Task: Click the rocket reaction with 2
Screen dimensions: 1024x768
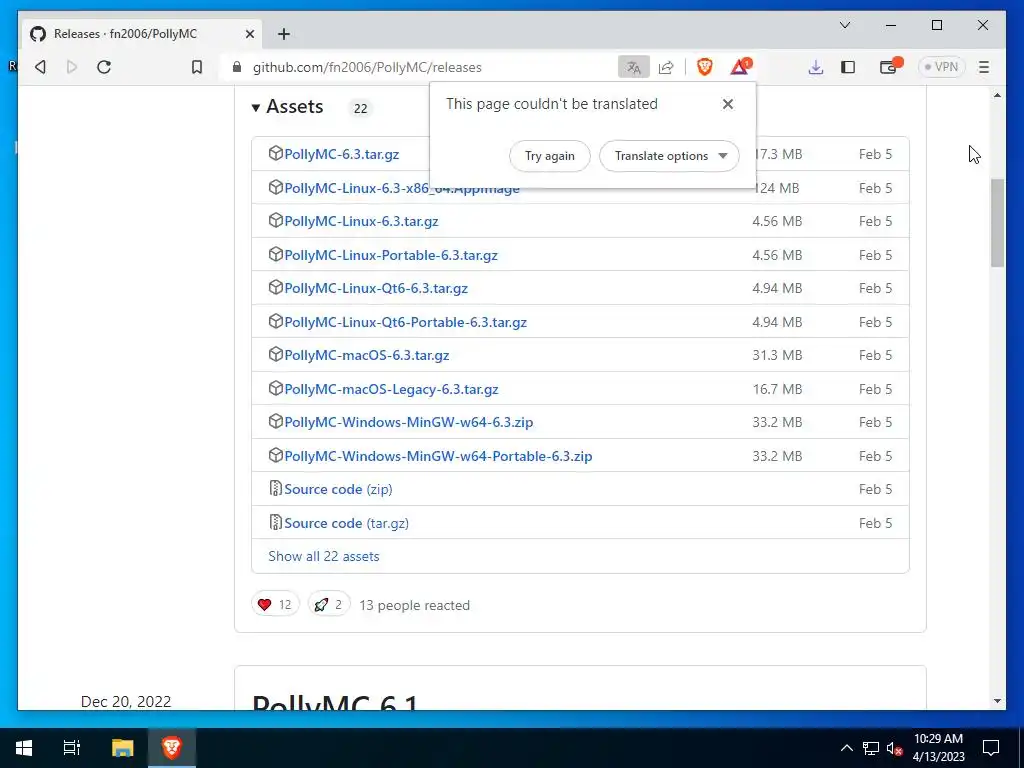Action: click(x=329, y=605)
